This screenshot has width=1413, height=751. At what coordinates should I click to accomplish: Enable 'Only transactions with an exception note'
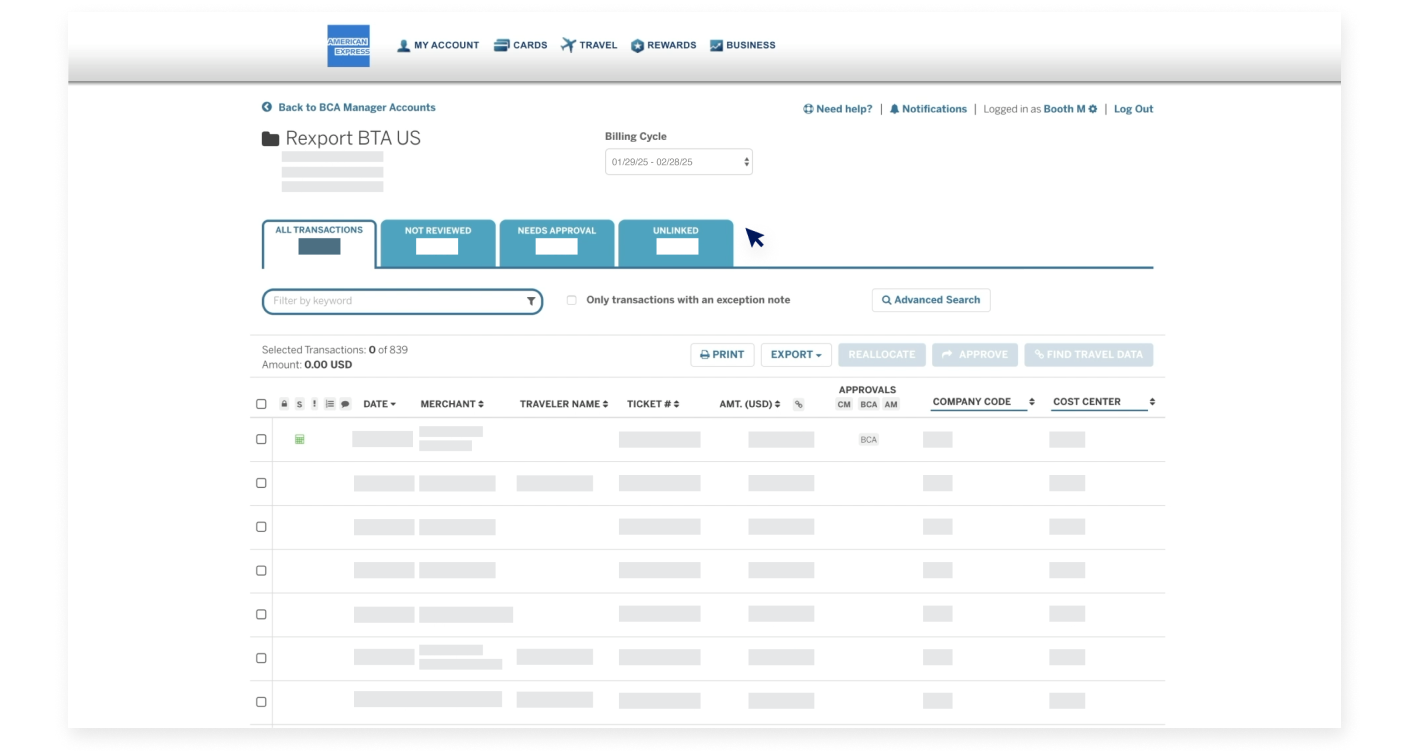coord(570,299)
